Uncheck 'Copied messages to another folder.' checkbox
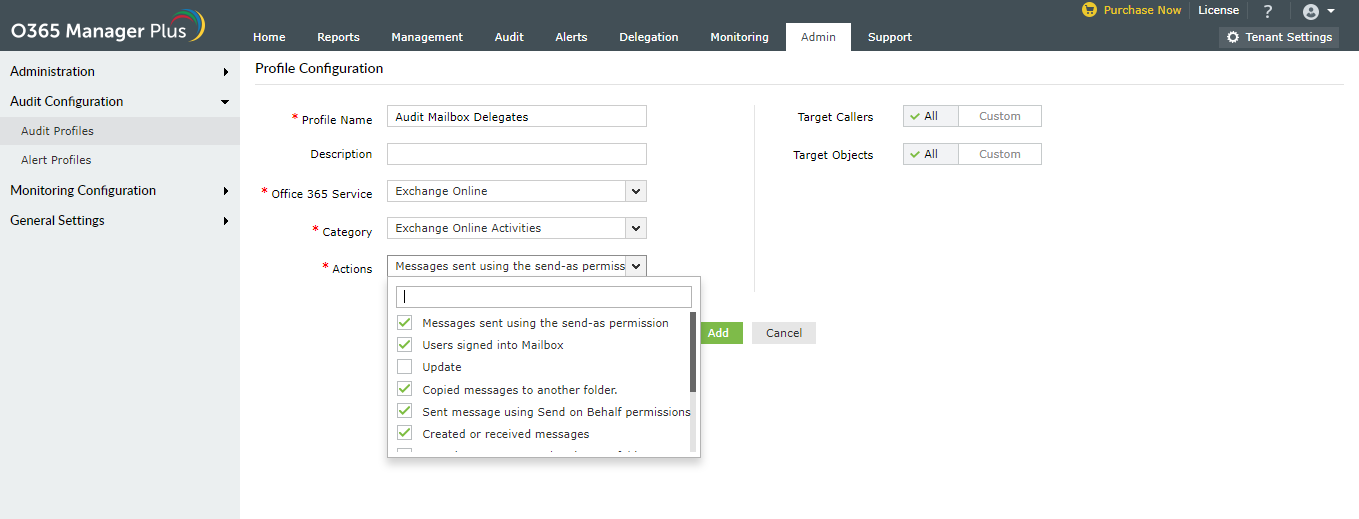Viewport: 1359px width, 519px height. pyautogui.click(x=405, y=390)
